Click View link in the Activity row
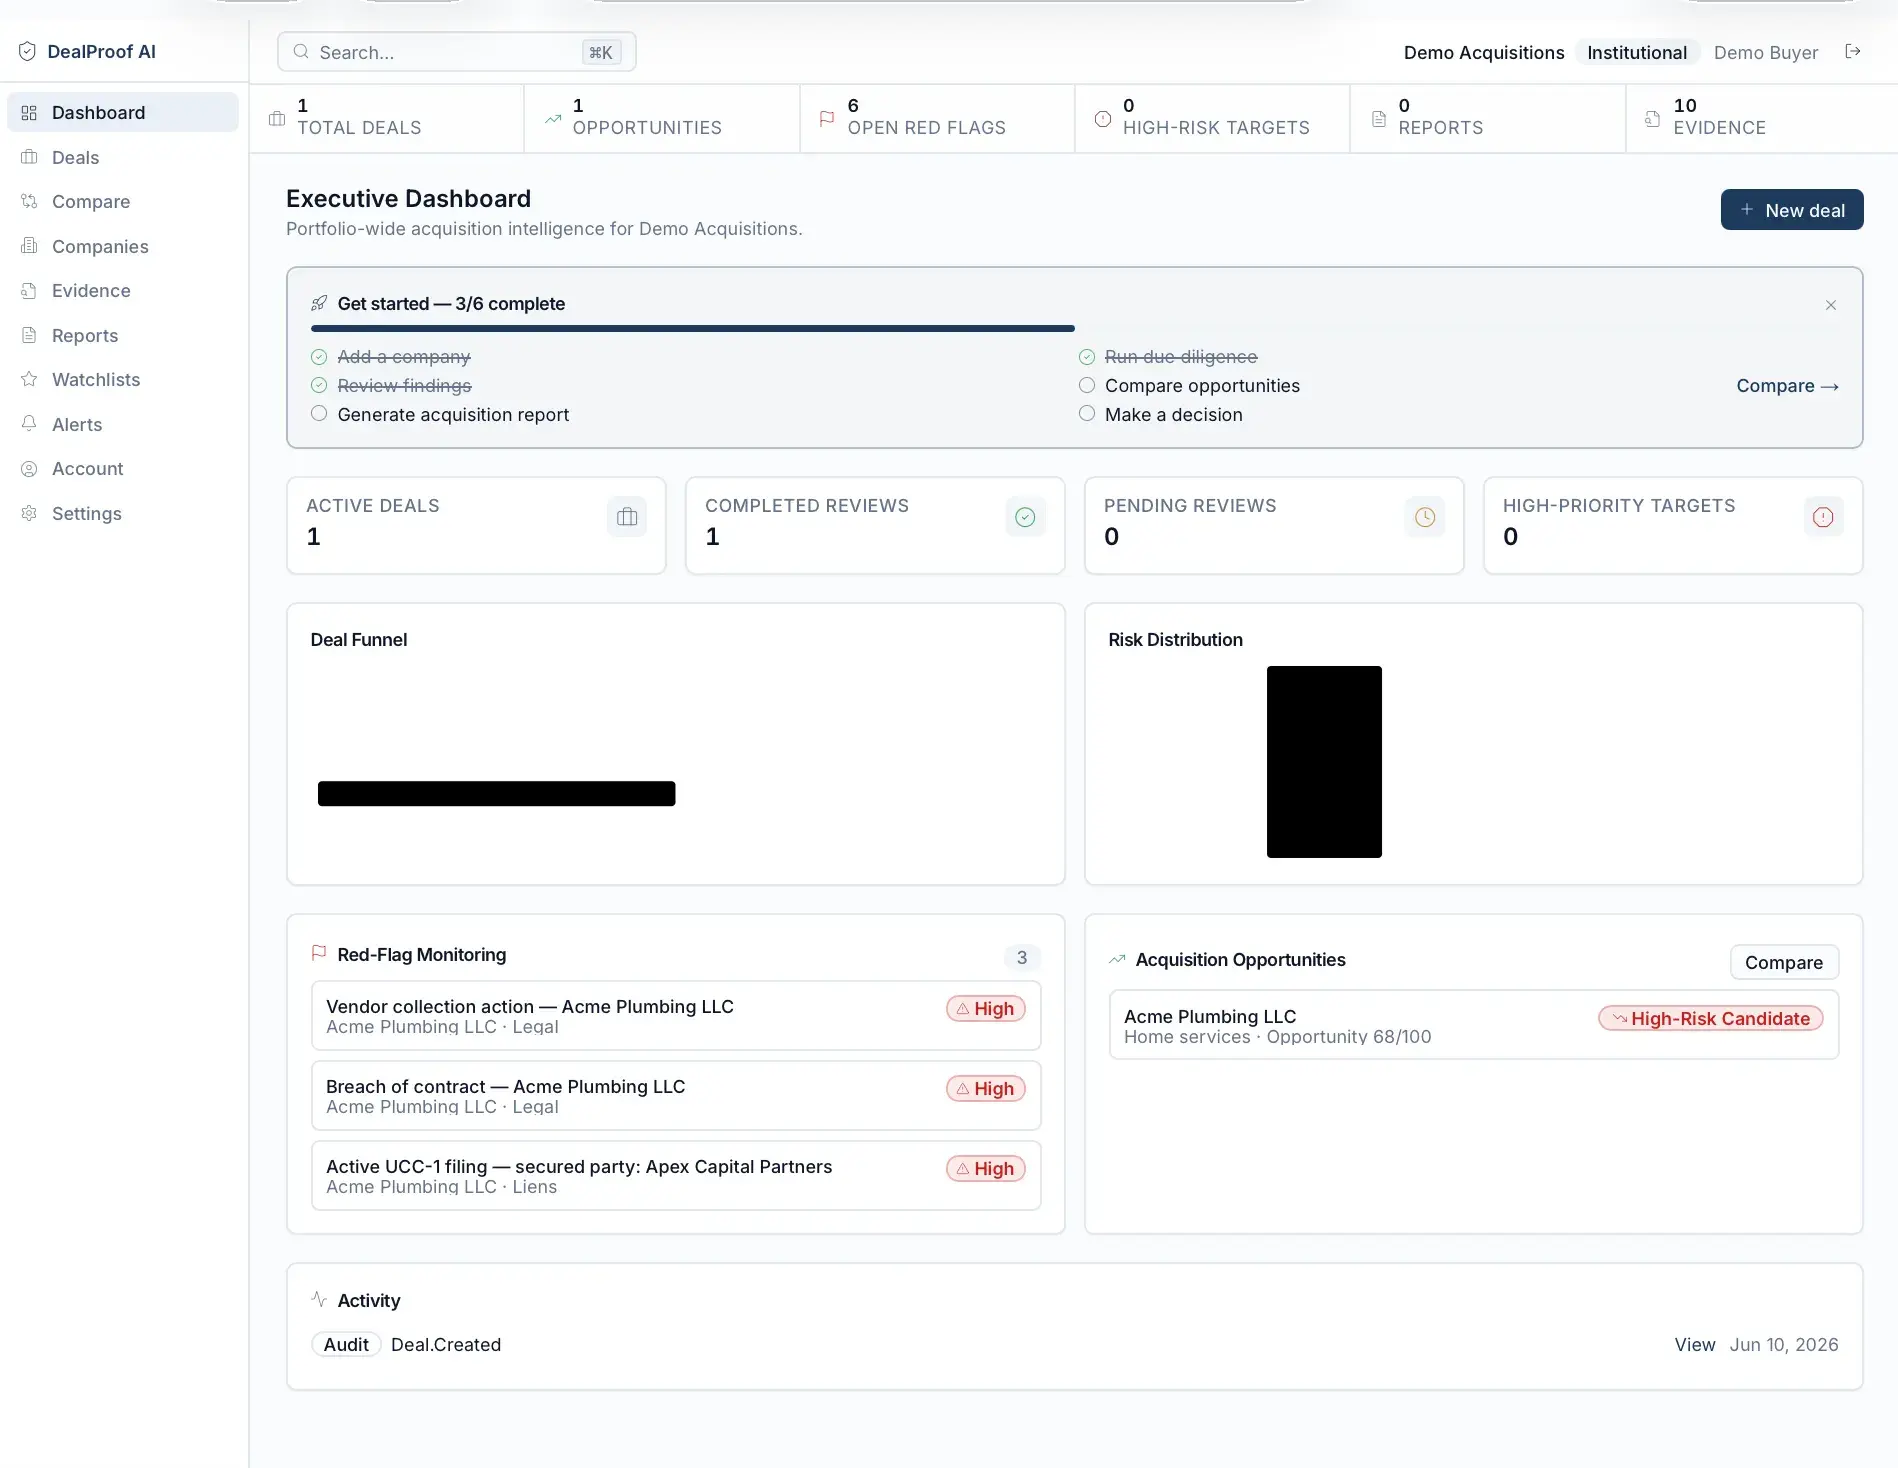1898x1468 pixels. 1695,1345
